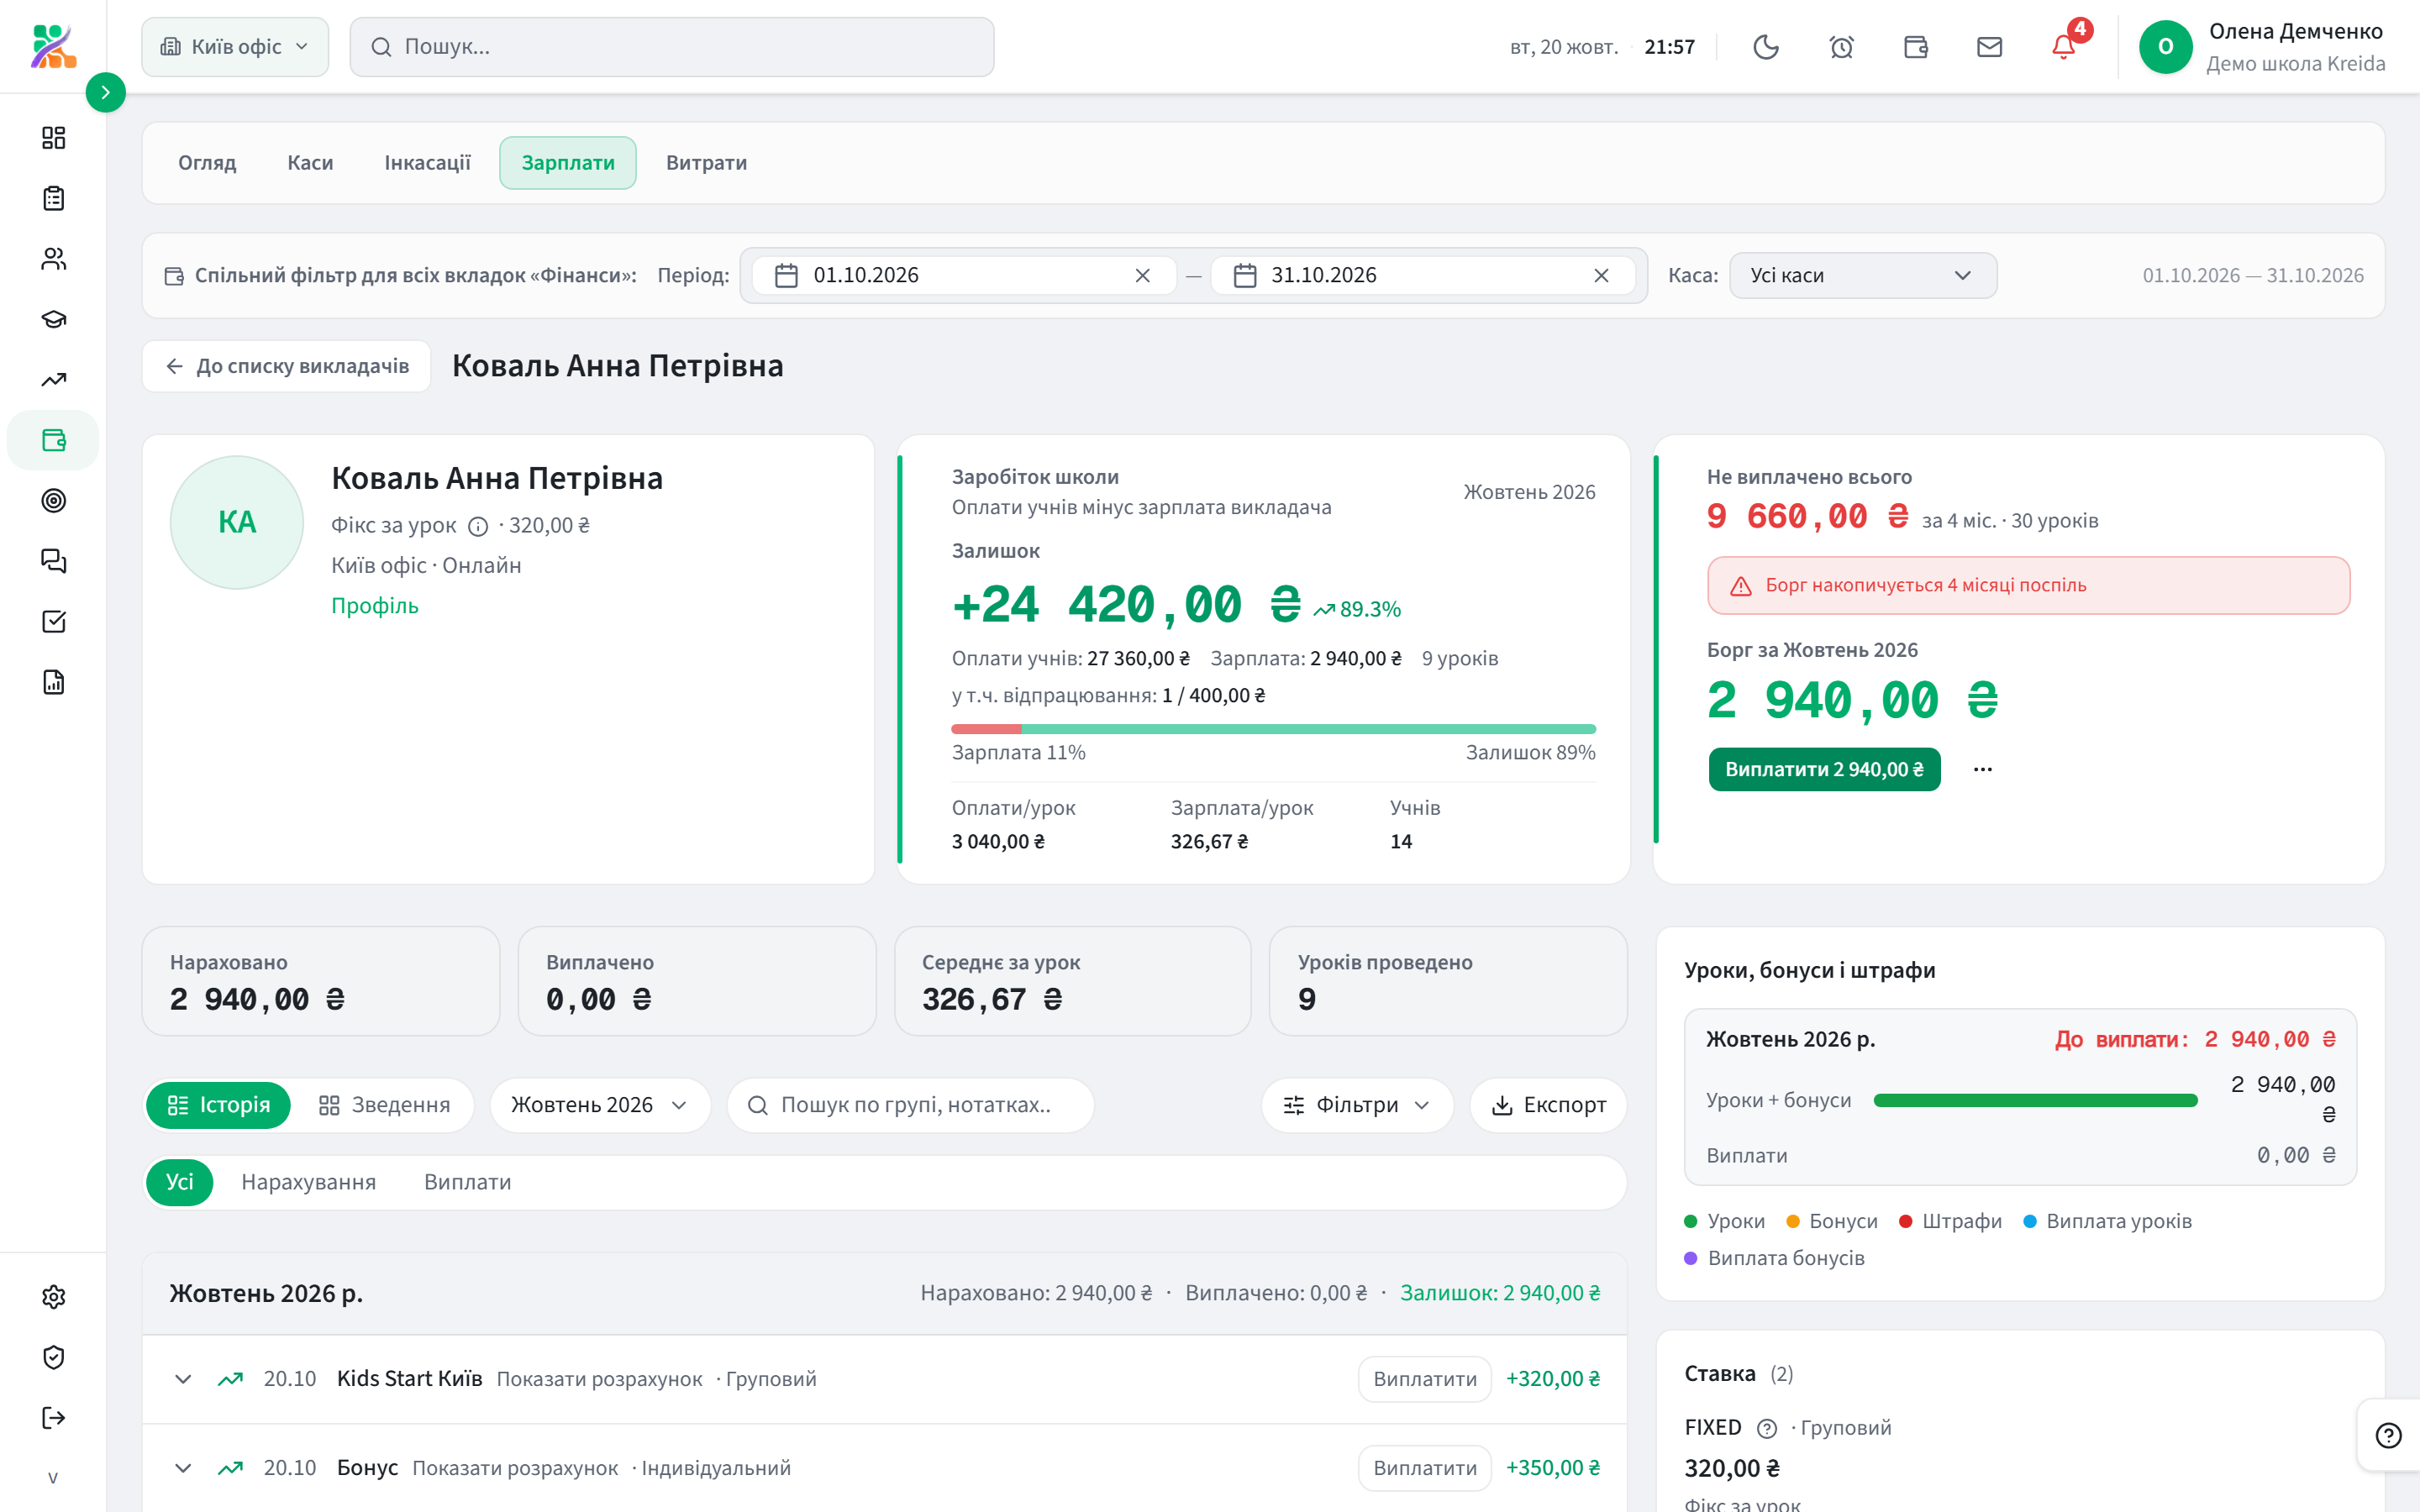
Task: Open the alarm clock reminders icon
Action: tap(1841, 47)
